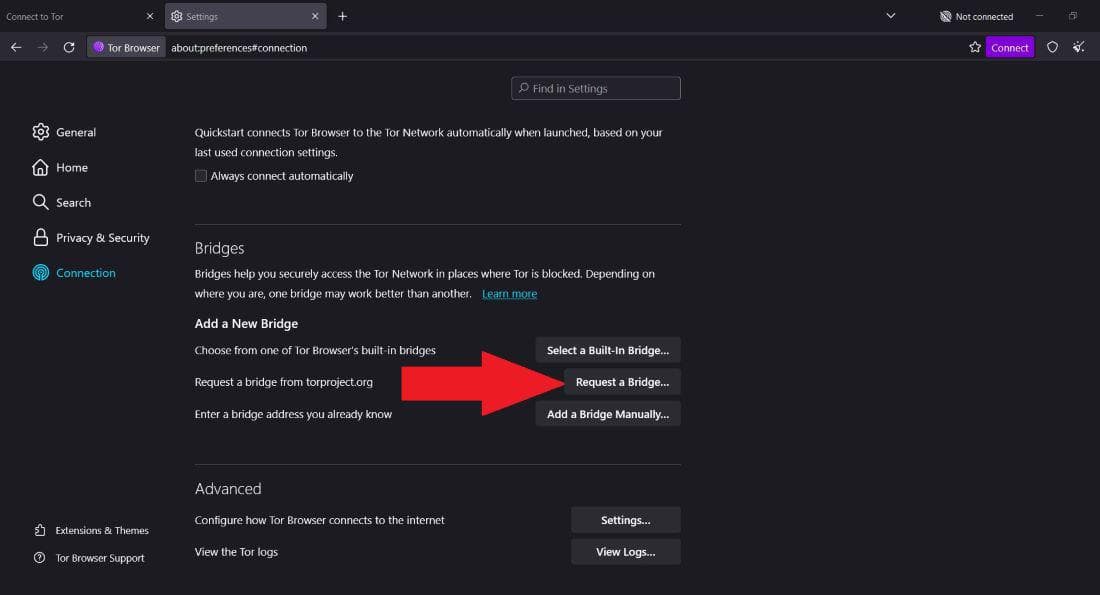This screenshot has height=595, width=1100.
Task: Open Home settings house icon
Action: point(41,167)
